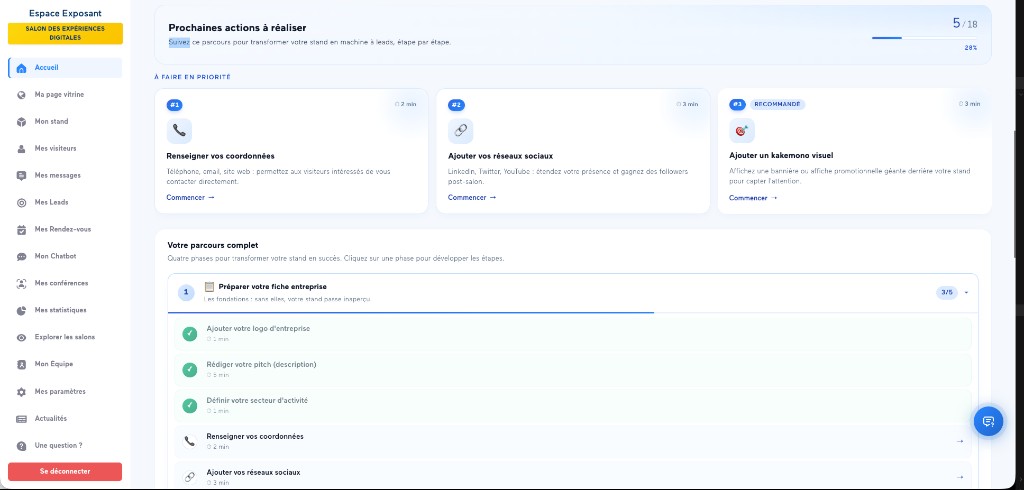
Task: Click the Définir votre secteur d'activité row text
Action: (257, 400)
